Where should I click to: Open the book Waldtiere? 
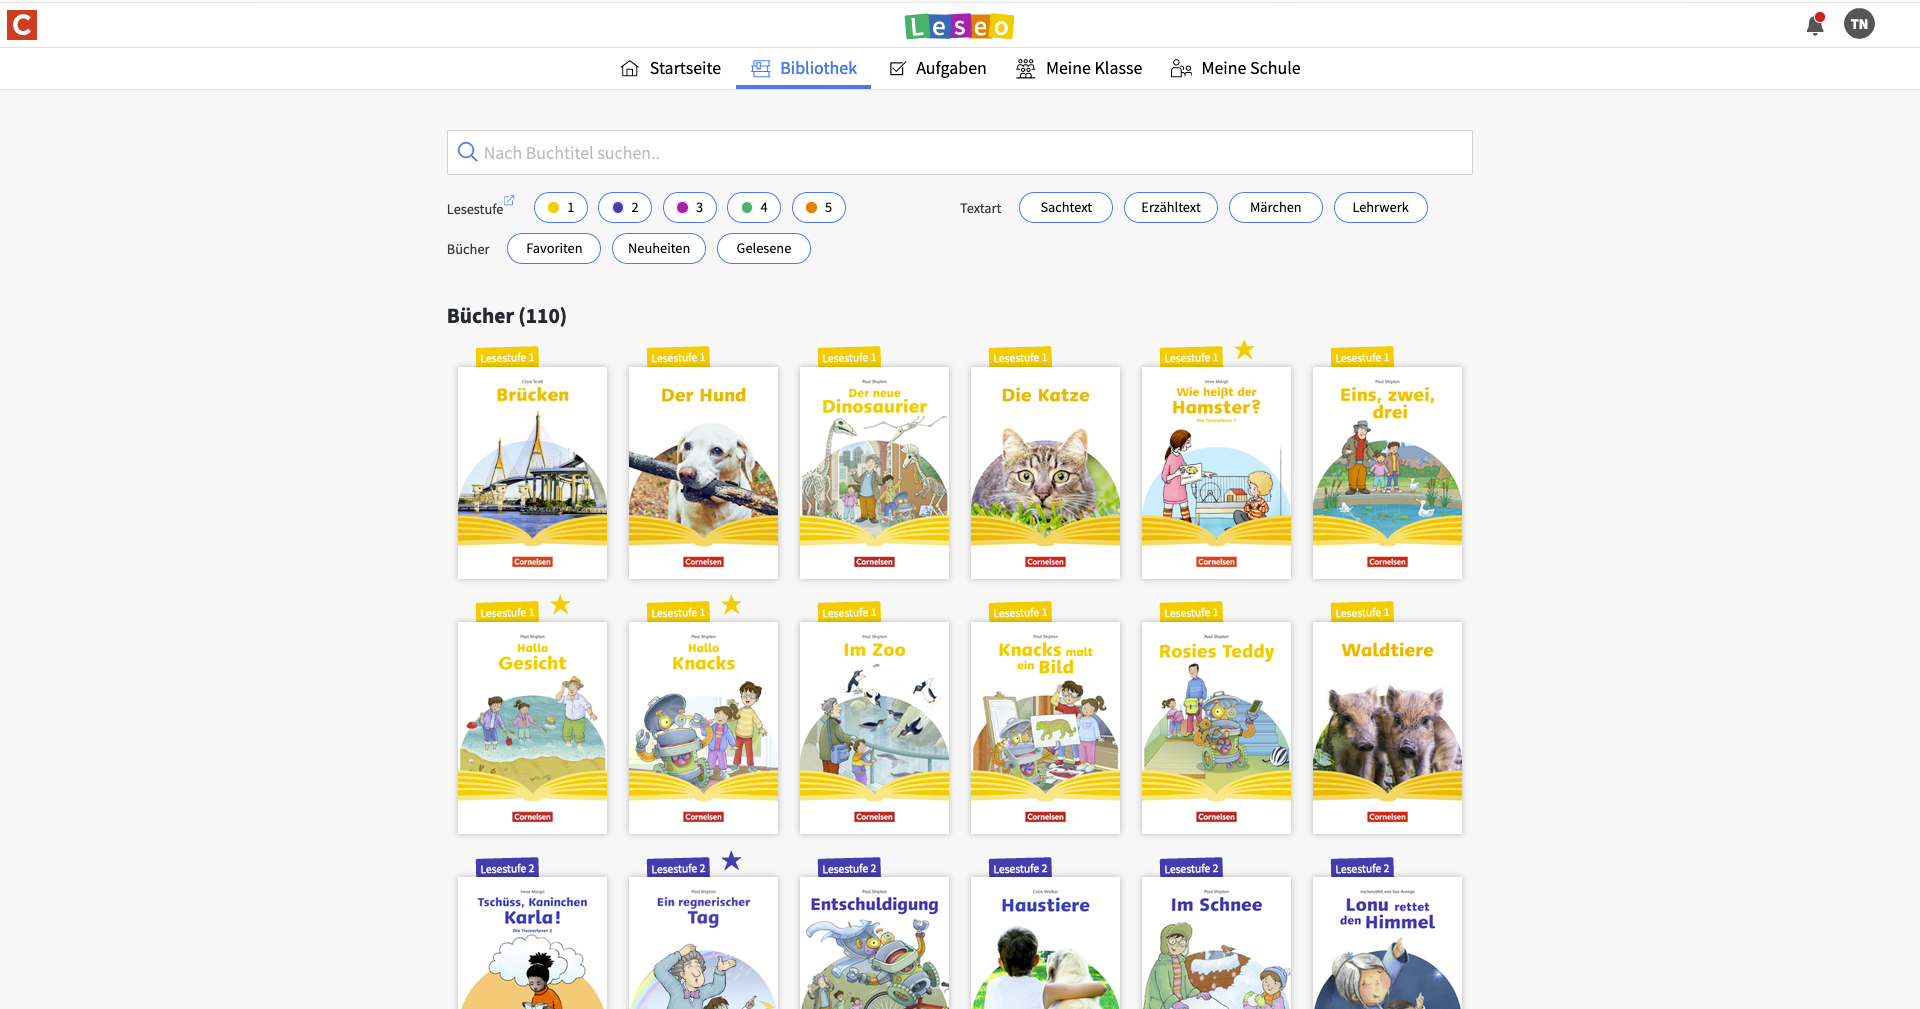[x=1387, y=728]
